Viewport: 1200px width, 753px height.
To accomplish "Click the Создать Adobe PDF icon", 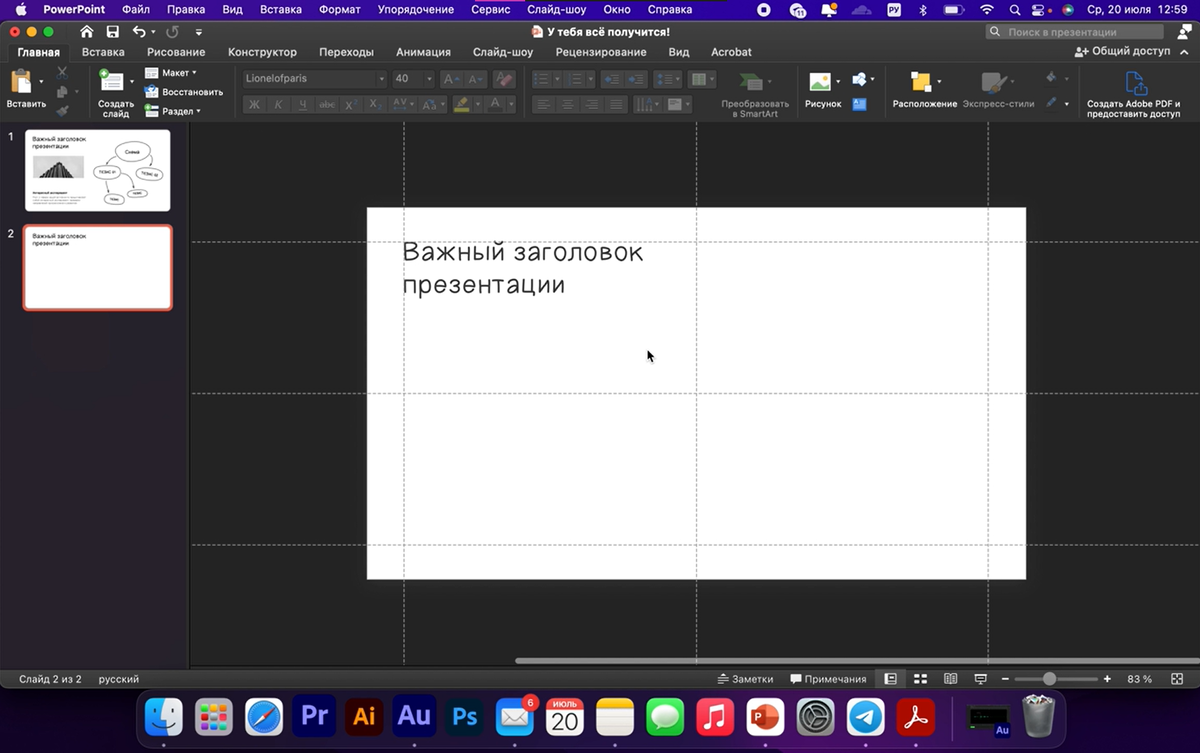I will tap(1133, 83).
